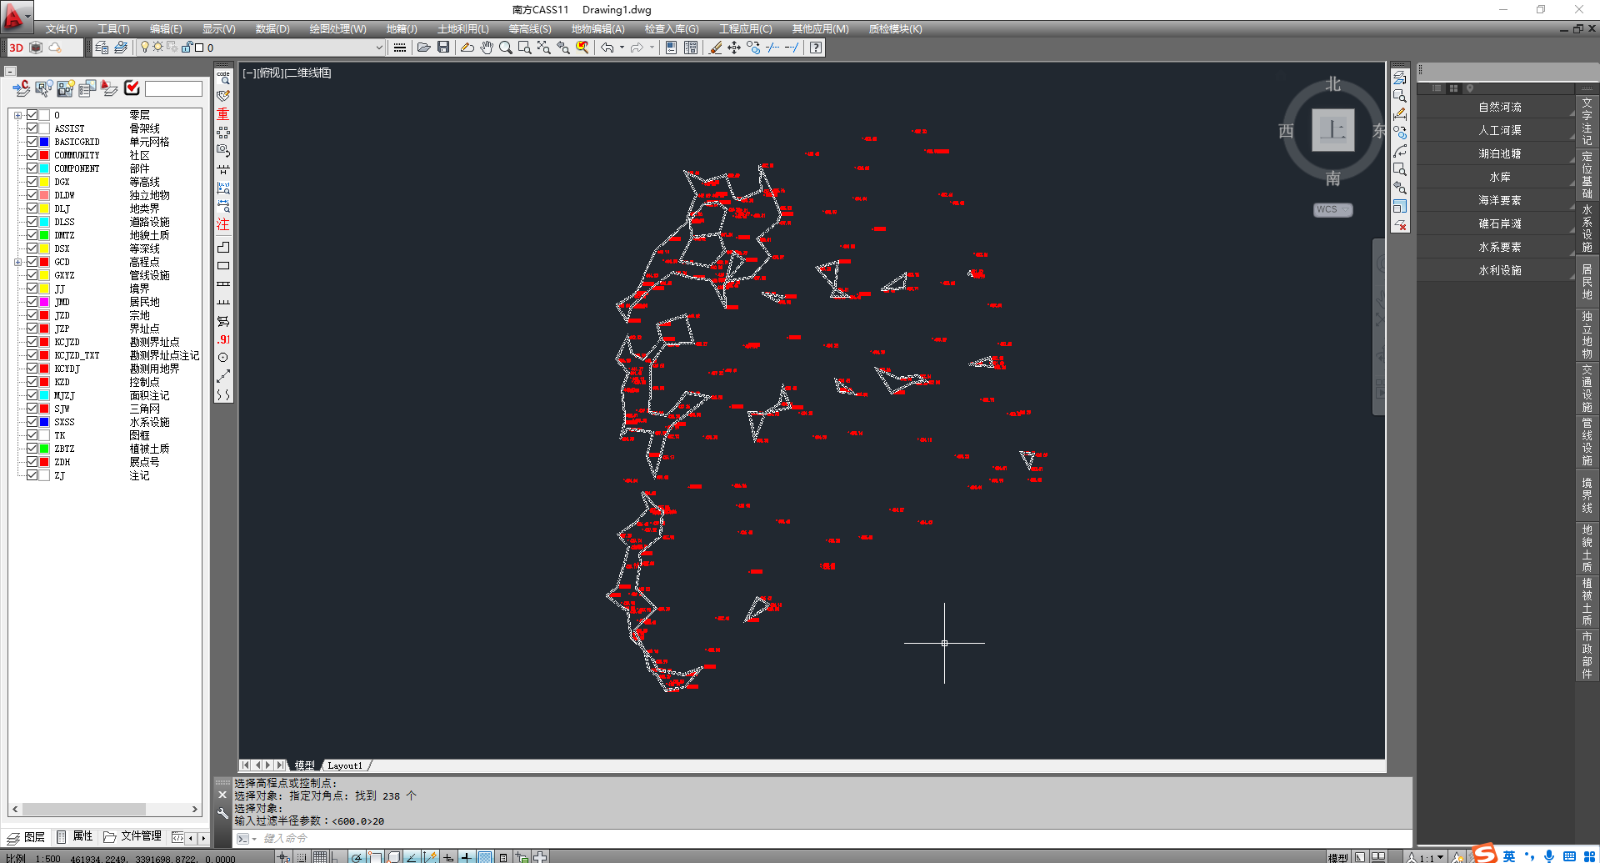Click the 自然河流 button in right panel
1600x863 pixels.
[x=1499, y=107]
